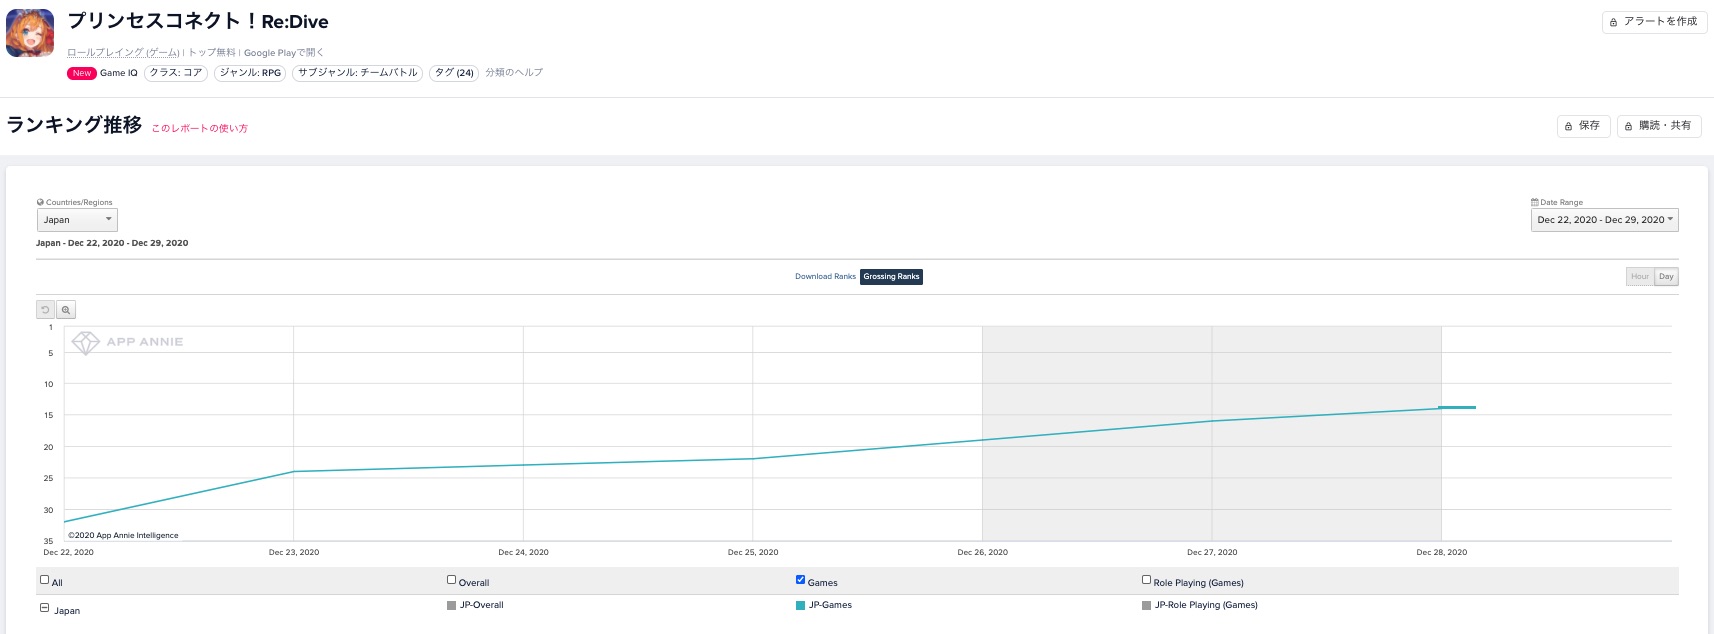Click the アラートを作成 button
This screenshot has width=1714, height=634.
point(1654,22)
